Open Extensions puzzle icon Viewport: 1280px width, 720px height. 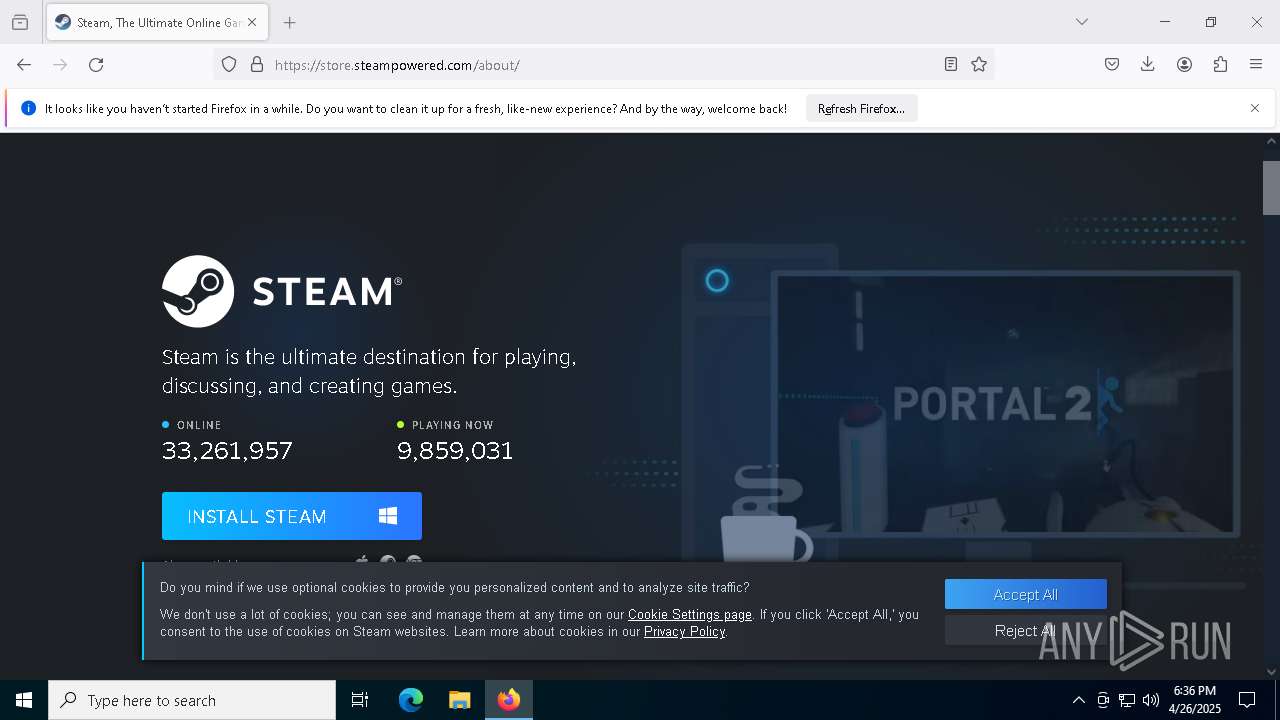point(1220,65)
